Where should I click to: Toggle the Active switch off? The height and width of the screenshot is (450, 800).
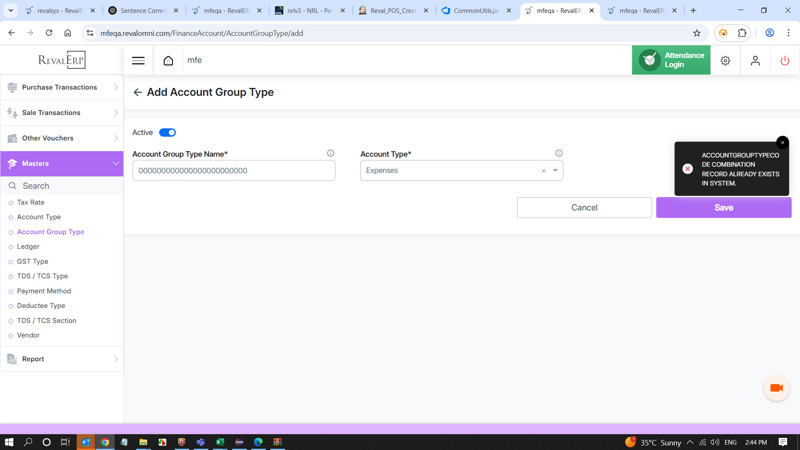pos(167,132)
